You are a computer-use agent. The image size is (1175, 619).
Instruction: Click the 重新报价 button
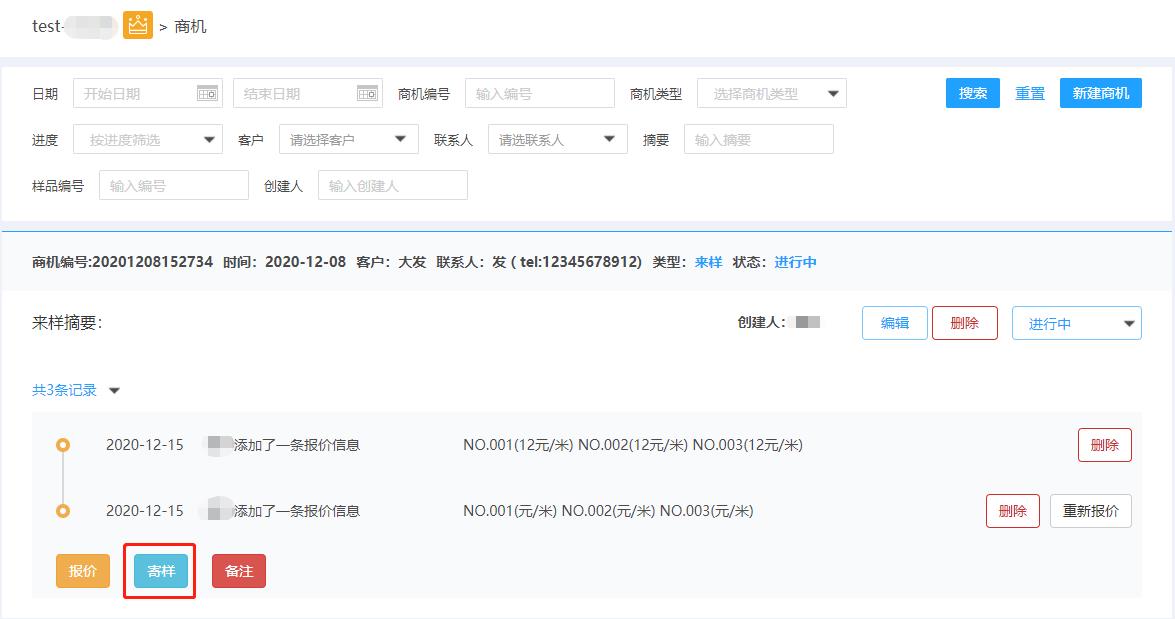(x=1090, y=511)
